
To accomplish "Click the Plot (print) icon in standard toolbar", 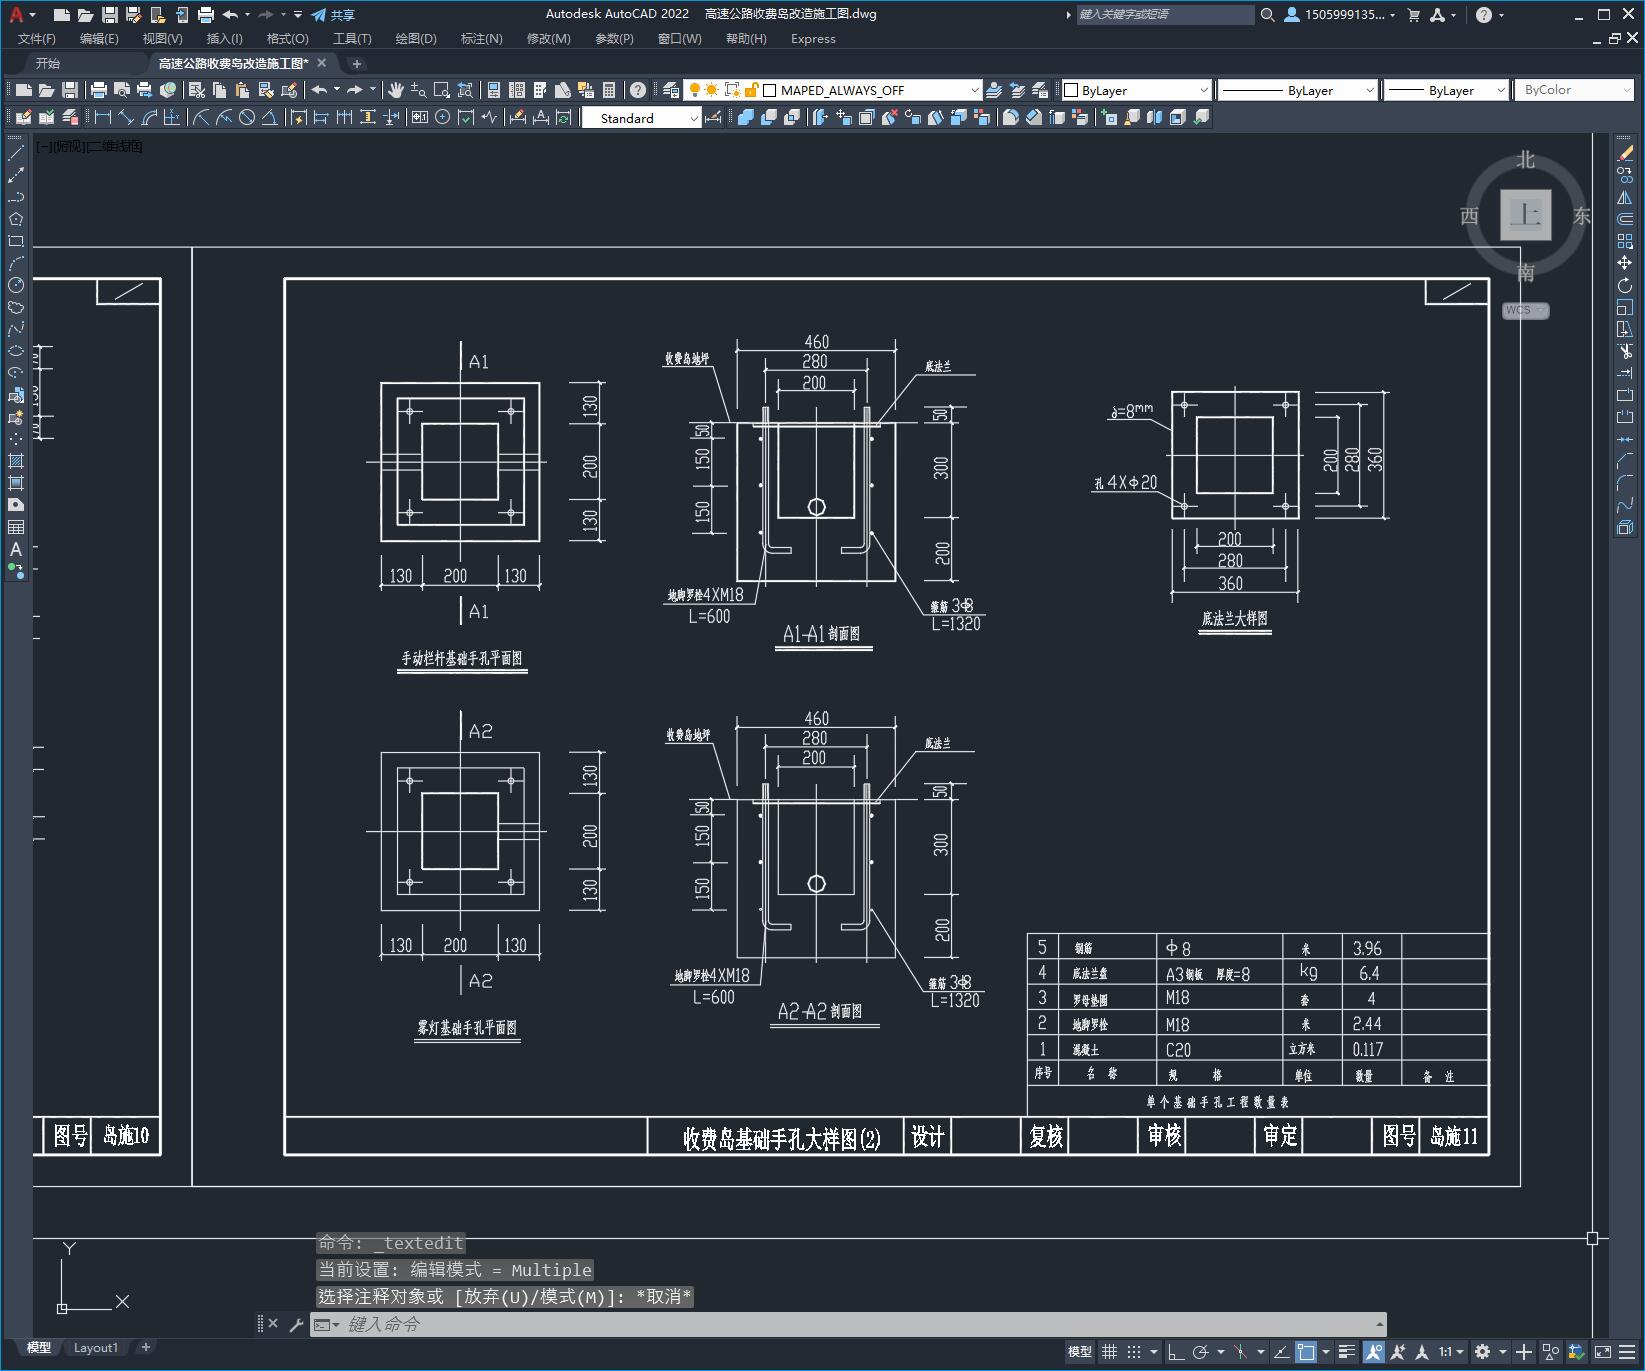I will (x=99, y=90).
